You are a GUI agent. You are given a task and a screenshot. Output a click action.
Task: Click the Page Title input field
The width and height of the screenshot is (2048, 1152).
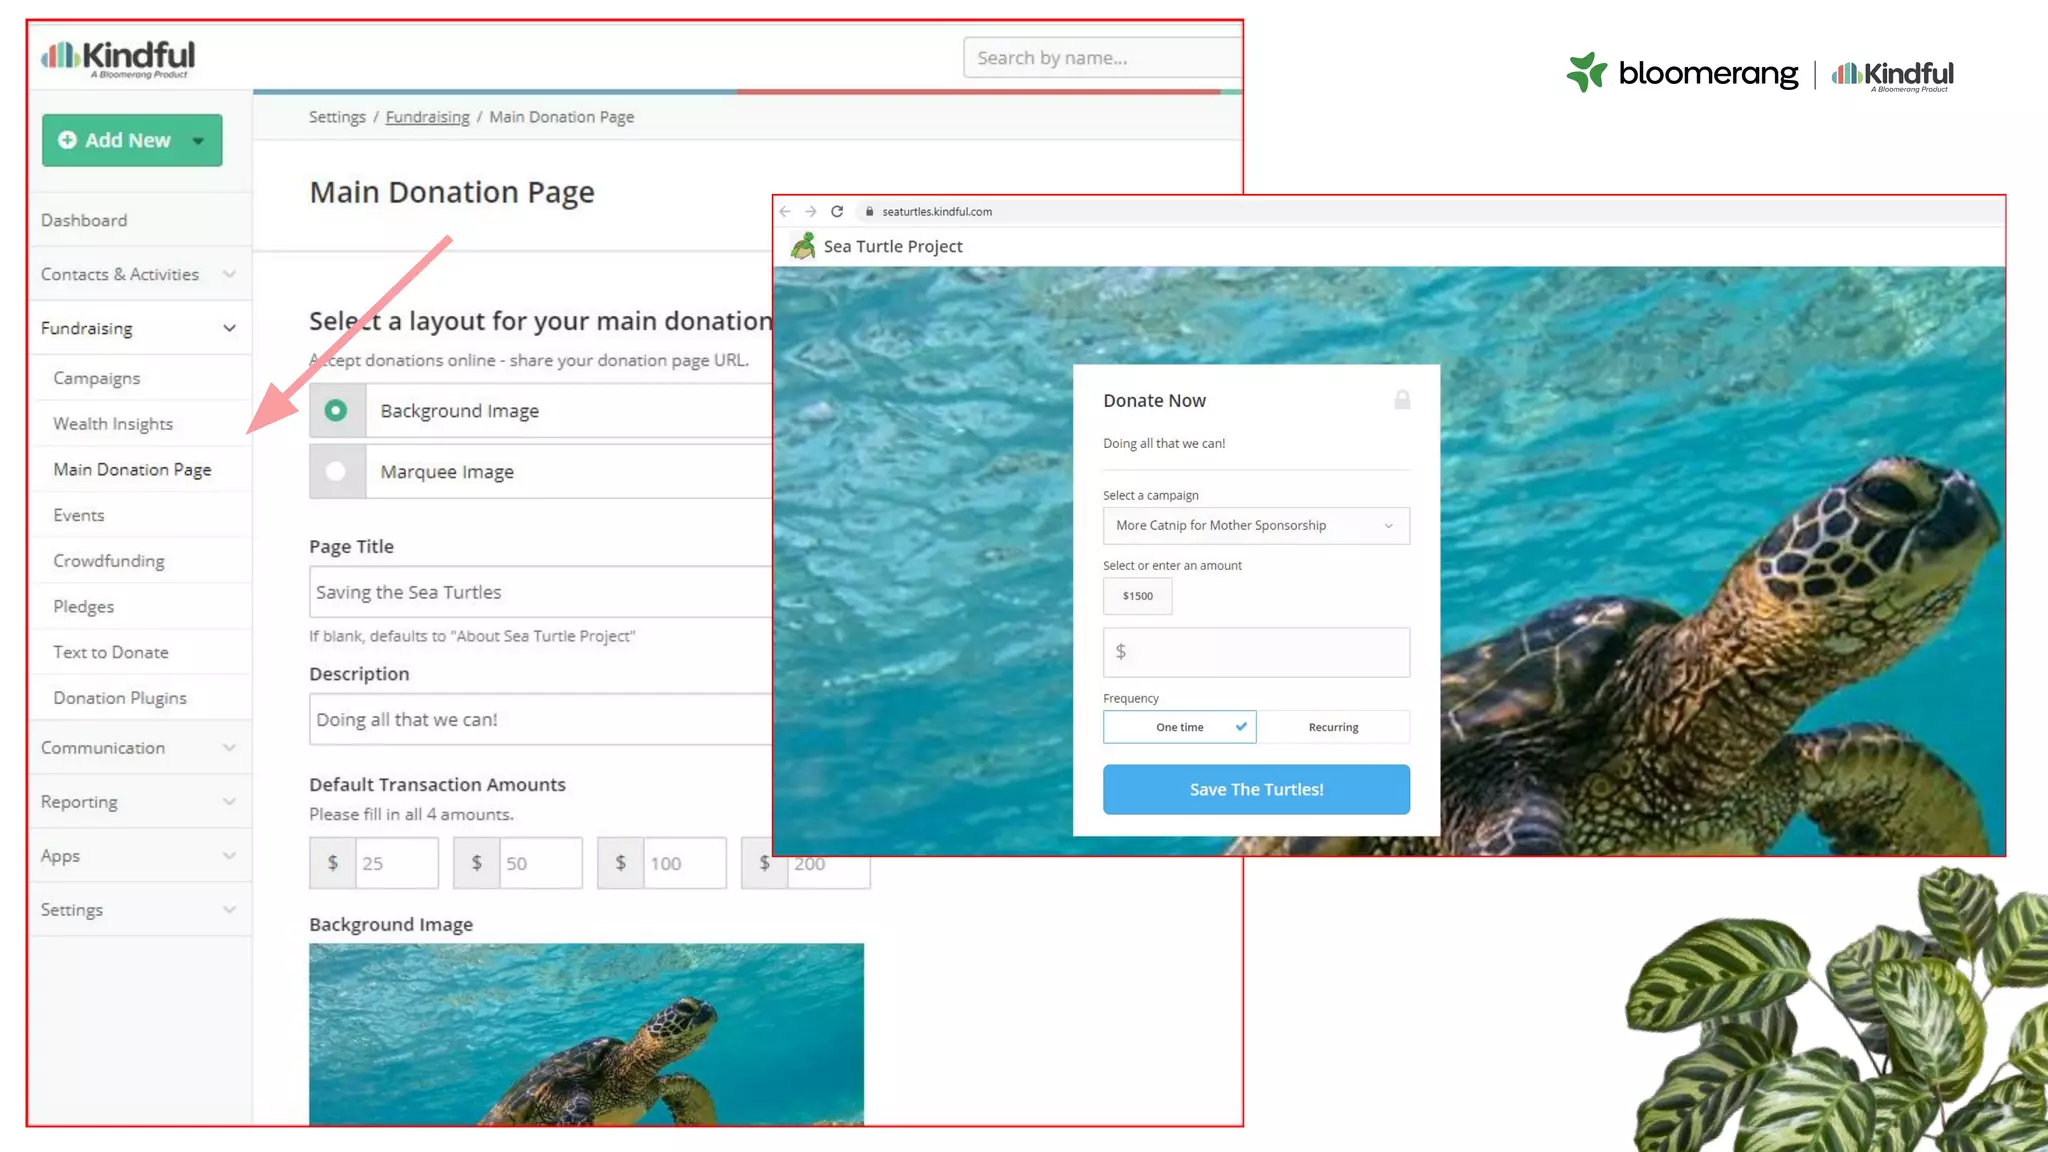coord(540,592)
